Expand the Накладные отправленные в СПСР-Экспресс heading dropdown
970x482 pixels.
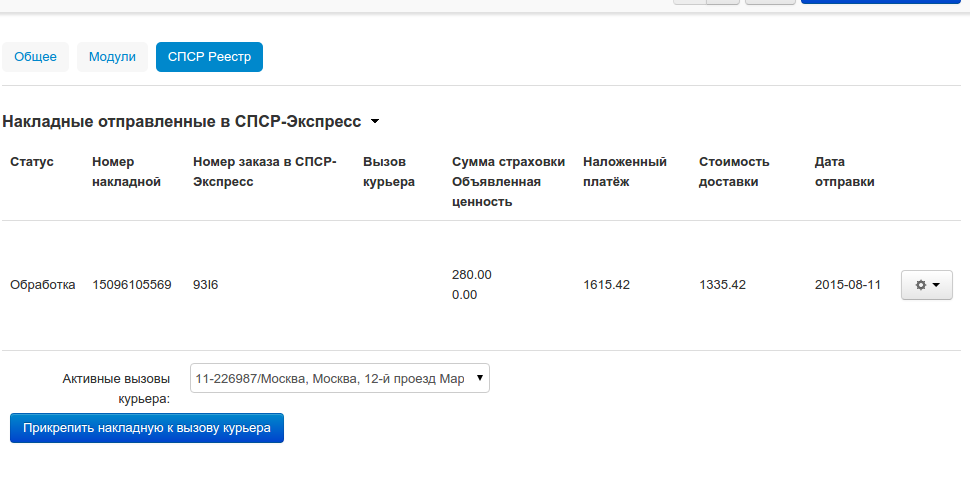point(375,122)
